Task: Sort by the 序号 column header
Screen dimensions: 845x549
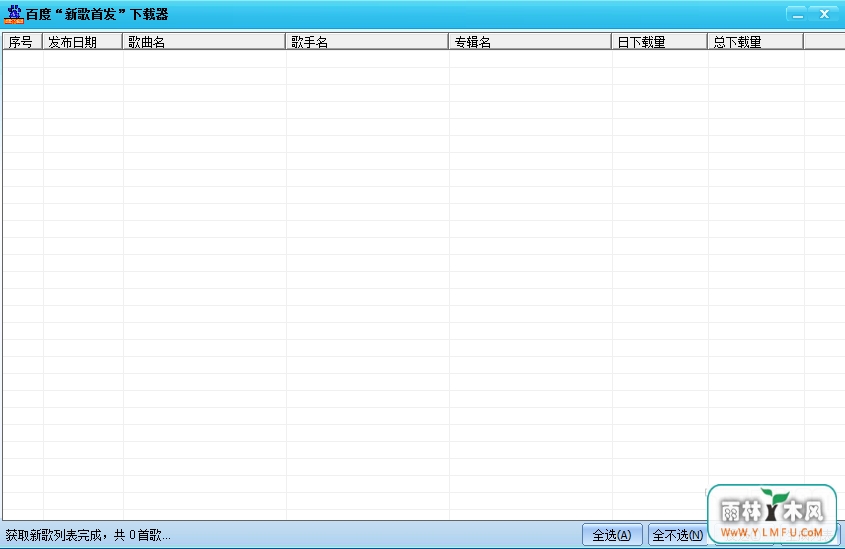Action: [x=23, y=41]
